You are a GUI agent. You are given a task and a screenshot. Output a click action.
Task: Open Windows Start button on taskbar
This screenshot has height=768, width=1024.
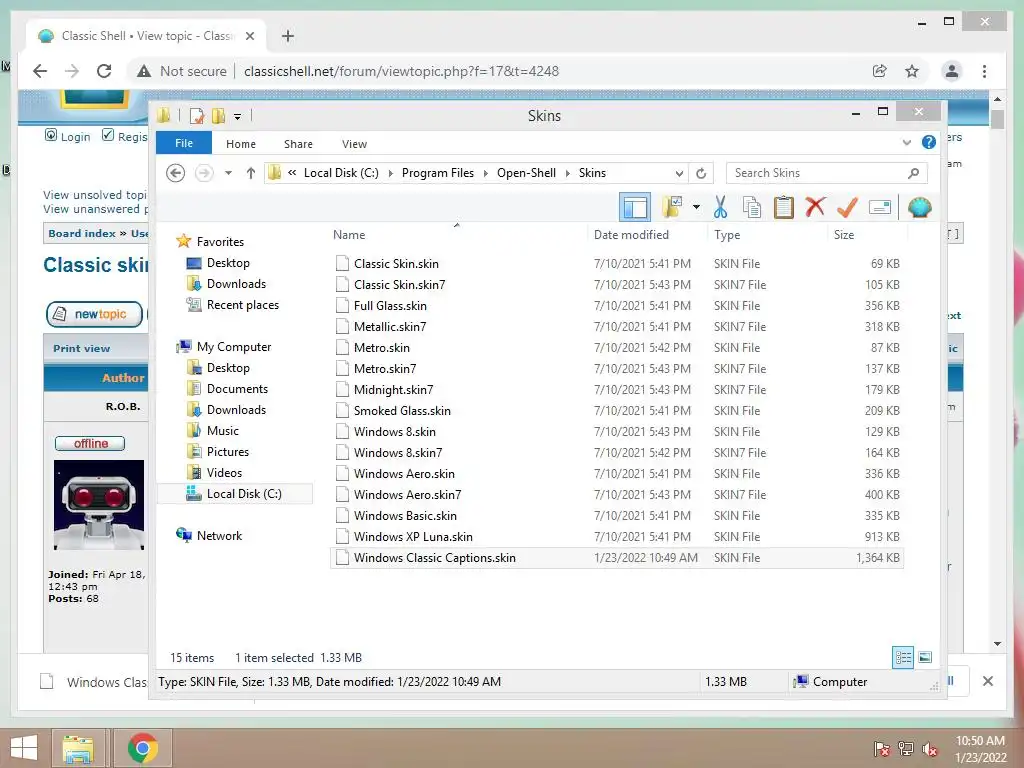click(x=24, y=748)
